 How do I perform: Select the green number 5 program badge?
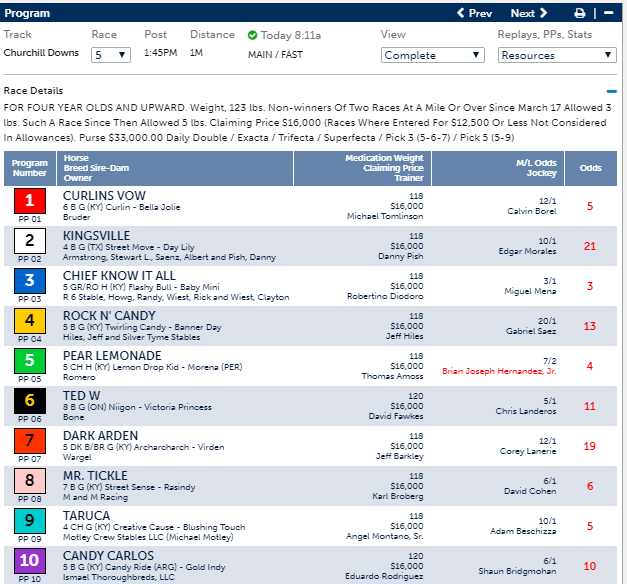pyautogui.click(x=29, y=360)
